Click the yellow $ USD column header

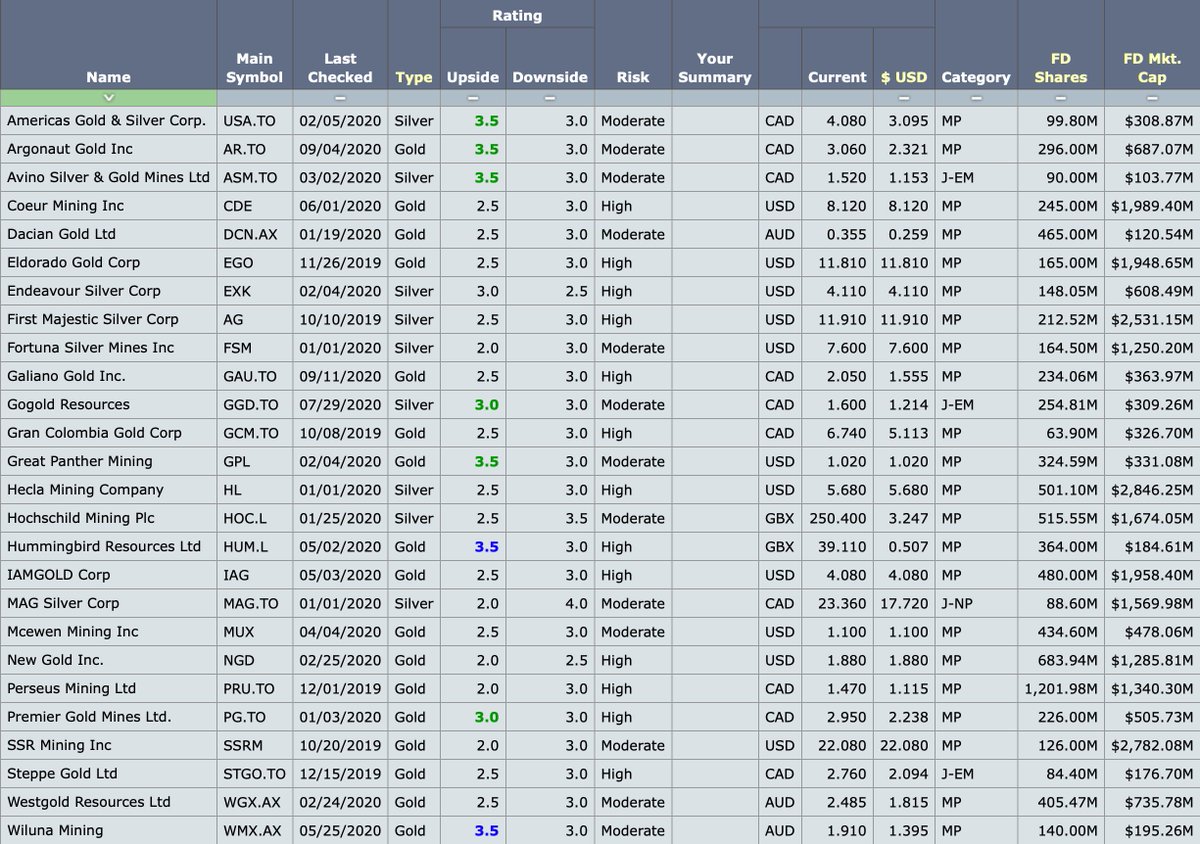pyautogui.click(x=904, y=77)
